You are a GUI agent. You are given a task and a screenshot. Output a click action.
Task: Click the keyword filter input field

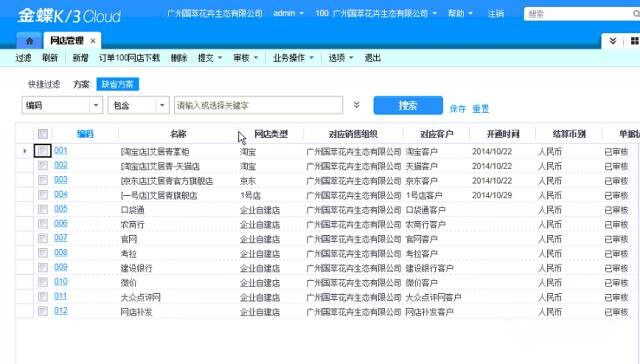258,105
